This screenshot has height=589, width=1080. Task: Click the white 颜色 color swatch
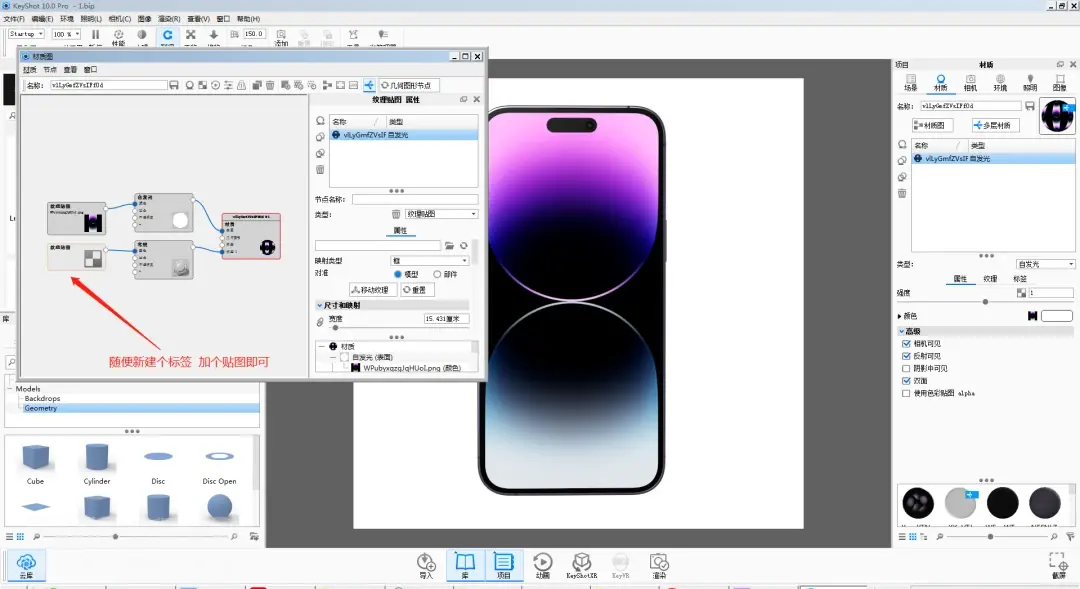1057,316
